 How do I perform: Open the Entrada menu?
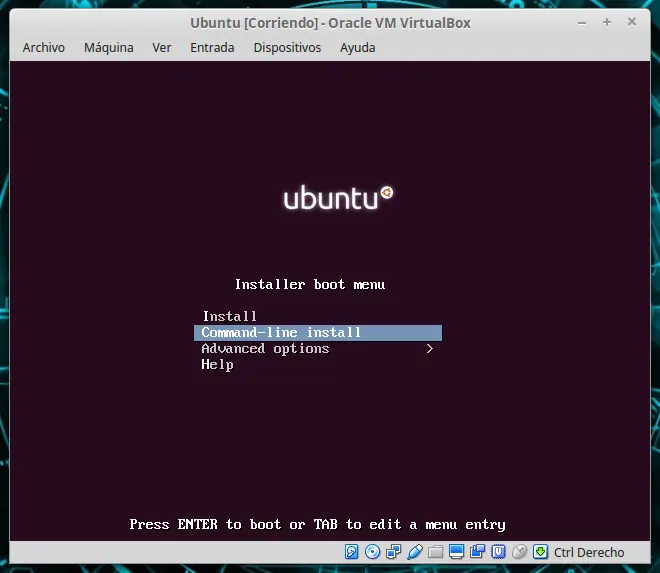click(x=212, y=48)
